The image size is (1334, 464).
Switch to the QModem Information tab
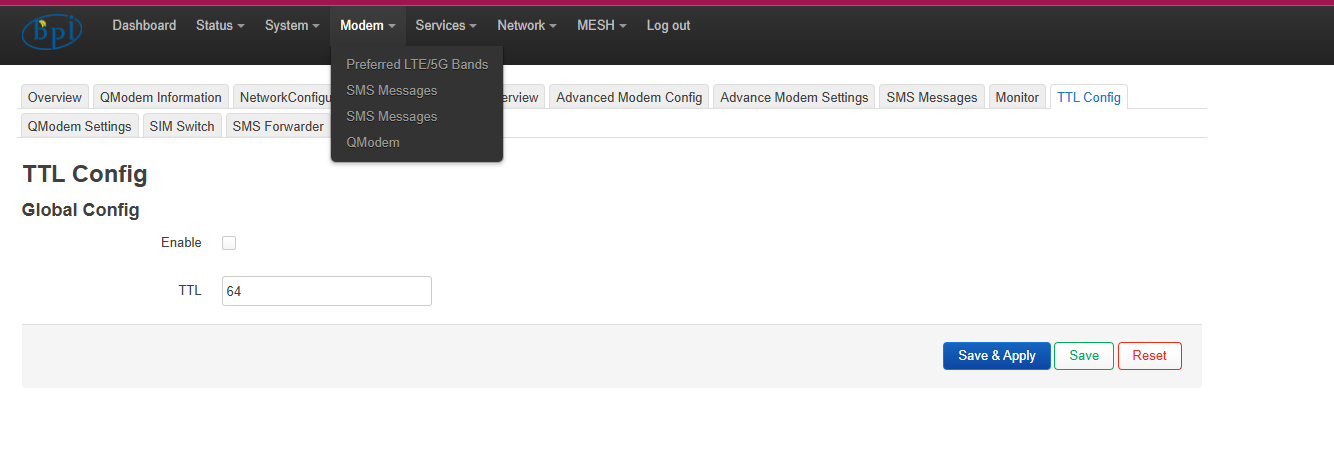161,97
